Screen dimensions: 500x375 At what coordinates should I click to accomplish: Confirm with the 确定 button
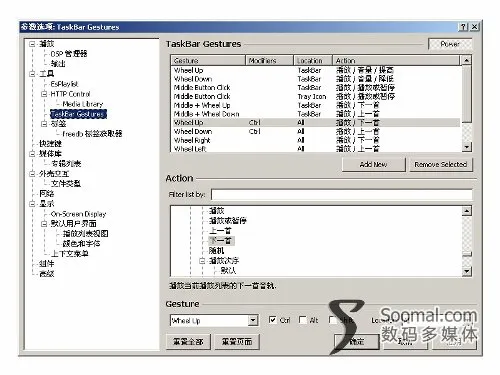[x=357, y=342]
